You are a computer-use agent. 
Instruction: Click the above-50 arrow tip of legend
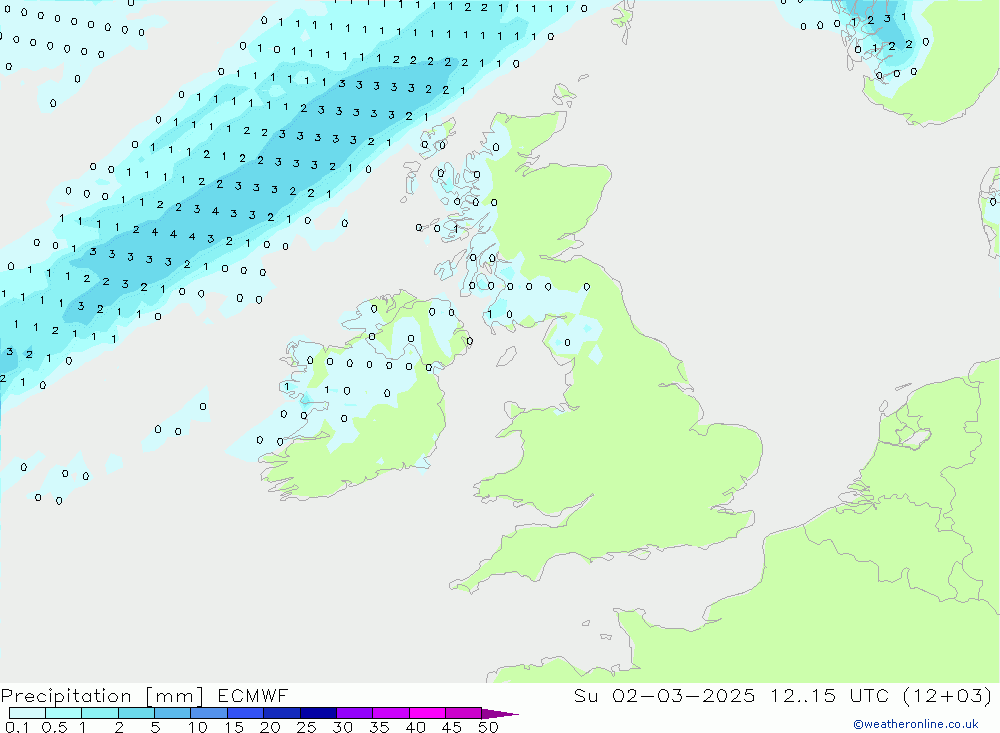coord(499,713)
